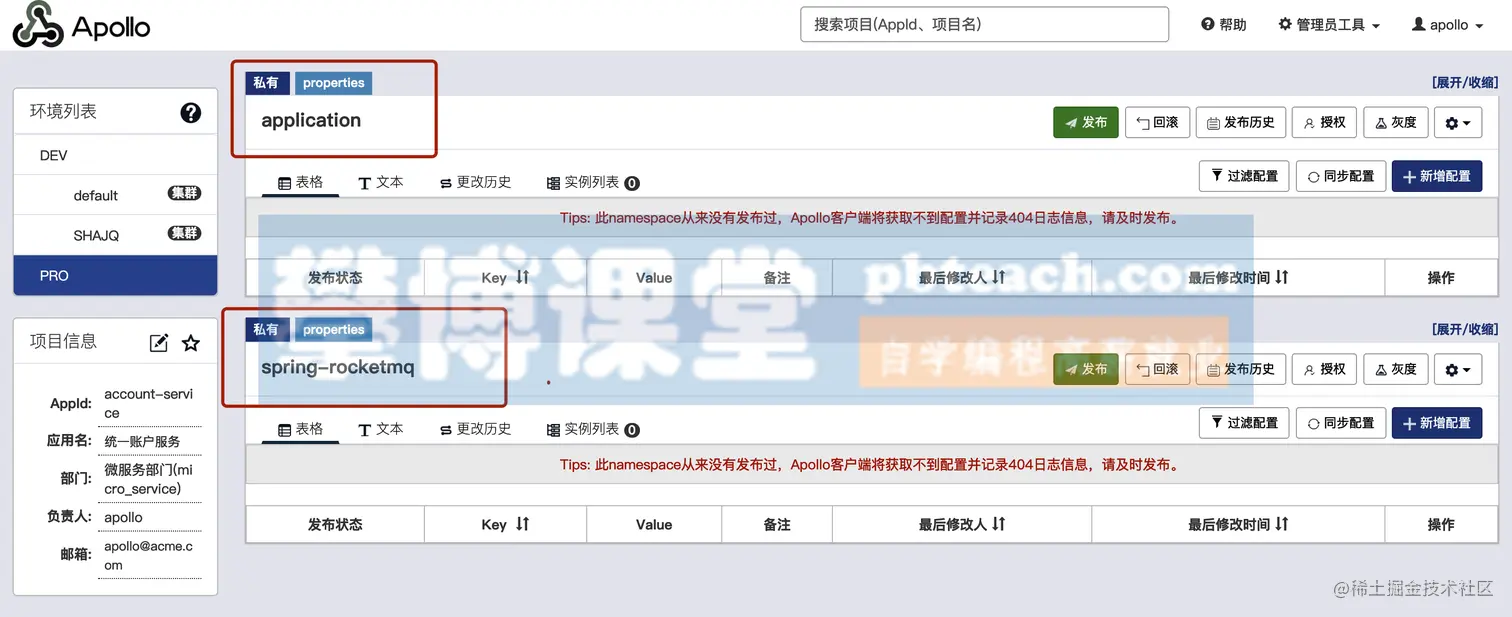Click the properties badge above application
This screenshot has width=1512, height=617.
coord(333,83)
